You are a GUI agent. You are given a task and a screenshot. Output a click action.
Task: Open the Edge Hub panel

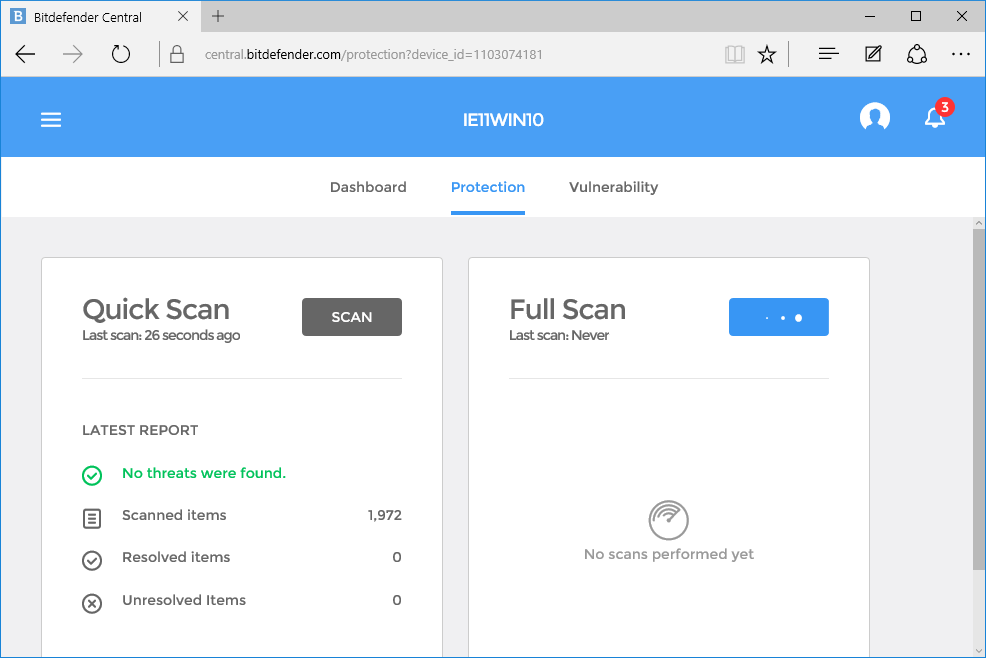pyautogui.click(x=829, y=54)
